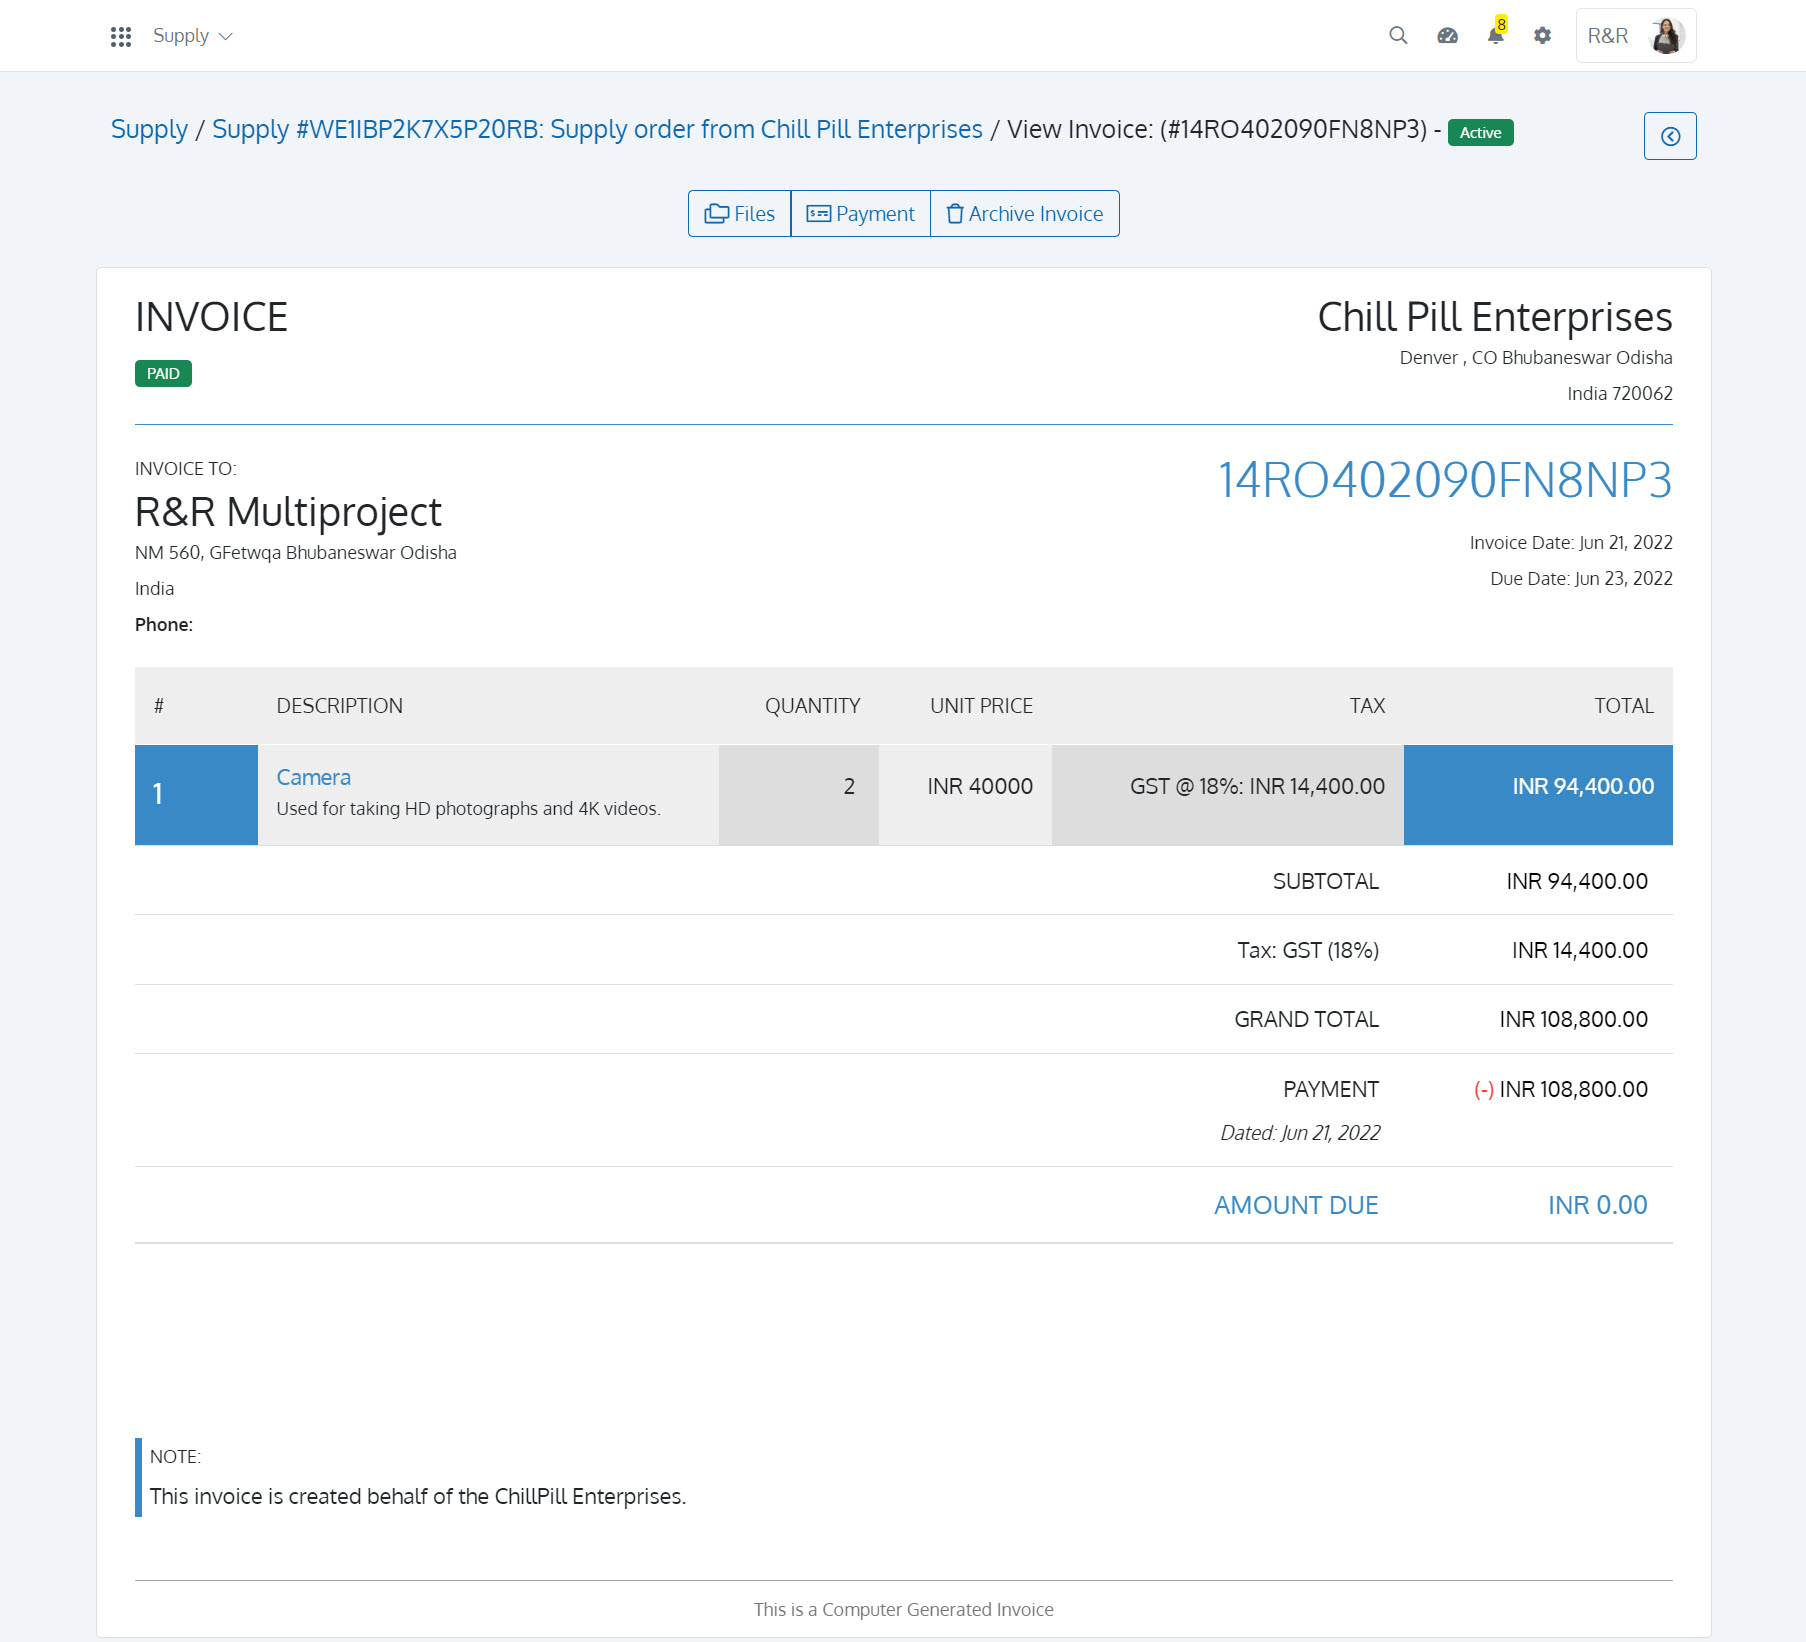Click address NM 560, GFetwqa Bhubaneswar Odisha
The width and height of the screenshot is (1806, 1642).
[x=295, y=552]
